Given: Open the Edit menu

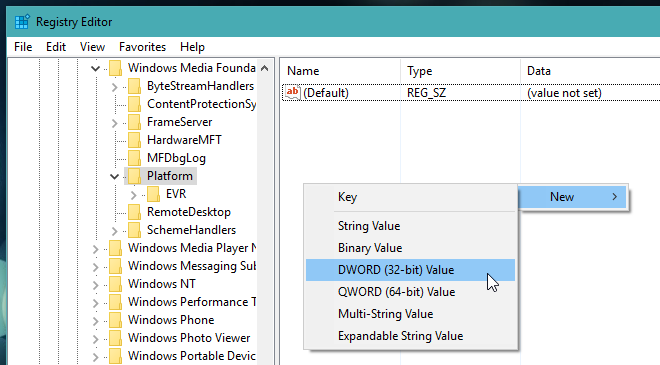Looking at the screenshot, I should pyautogui.click(x=56, y=47).
